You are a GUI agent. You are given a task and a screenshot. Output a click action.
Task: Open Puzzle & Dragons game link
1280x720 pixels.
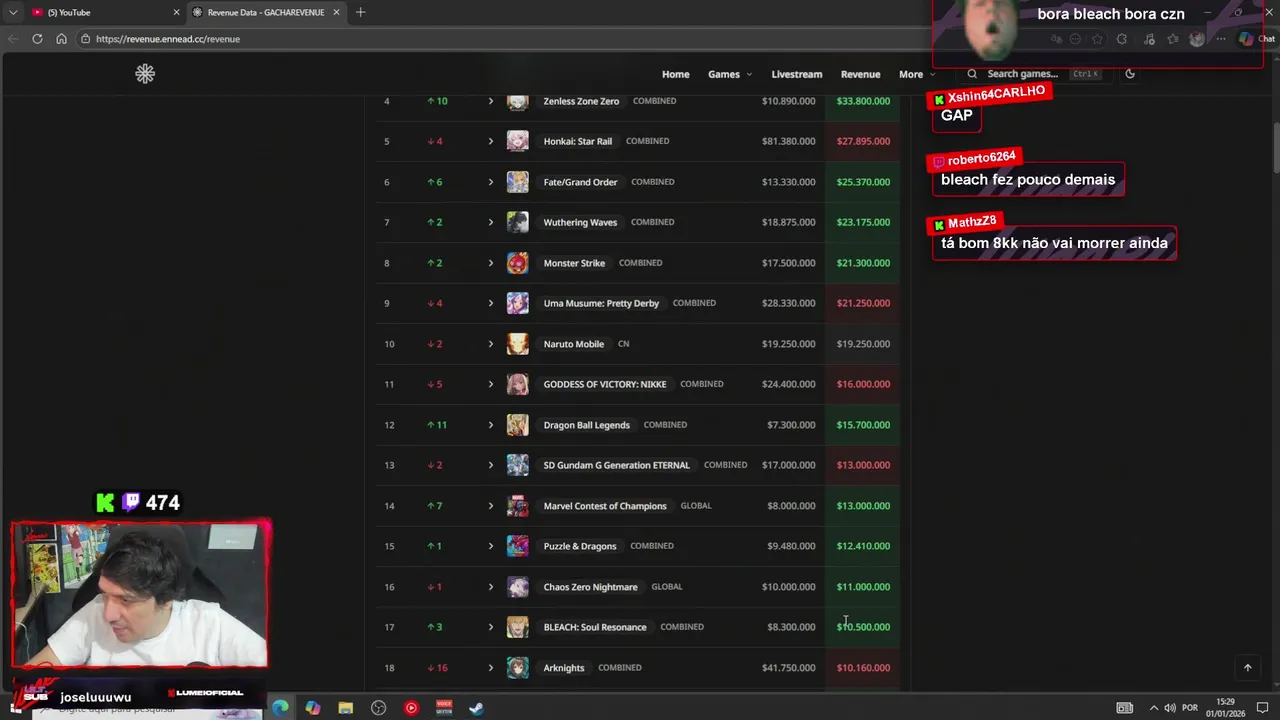pyautogui.click(x=580, y=546)
